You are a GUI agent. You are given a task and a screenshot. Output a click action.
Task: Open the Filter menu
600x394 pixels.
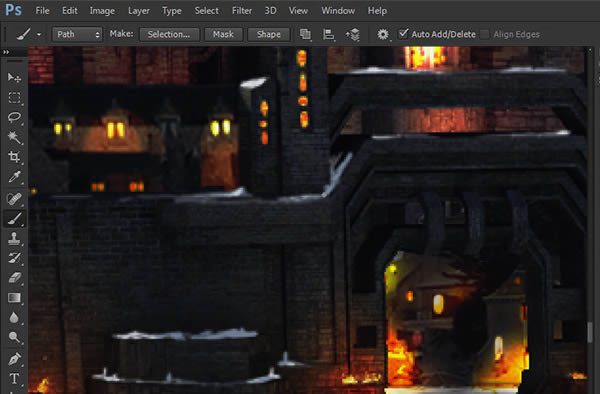point(242,11)
